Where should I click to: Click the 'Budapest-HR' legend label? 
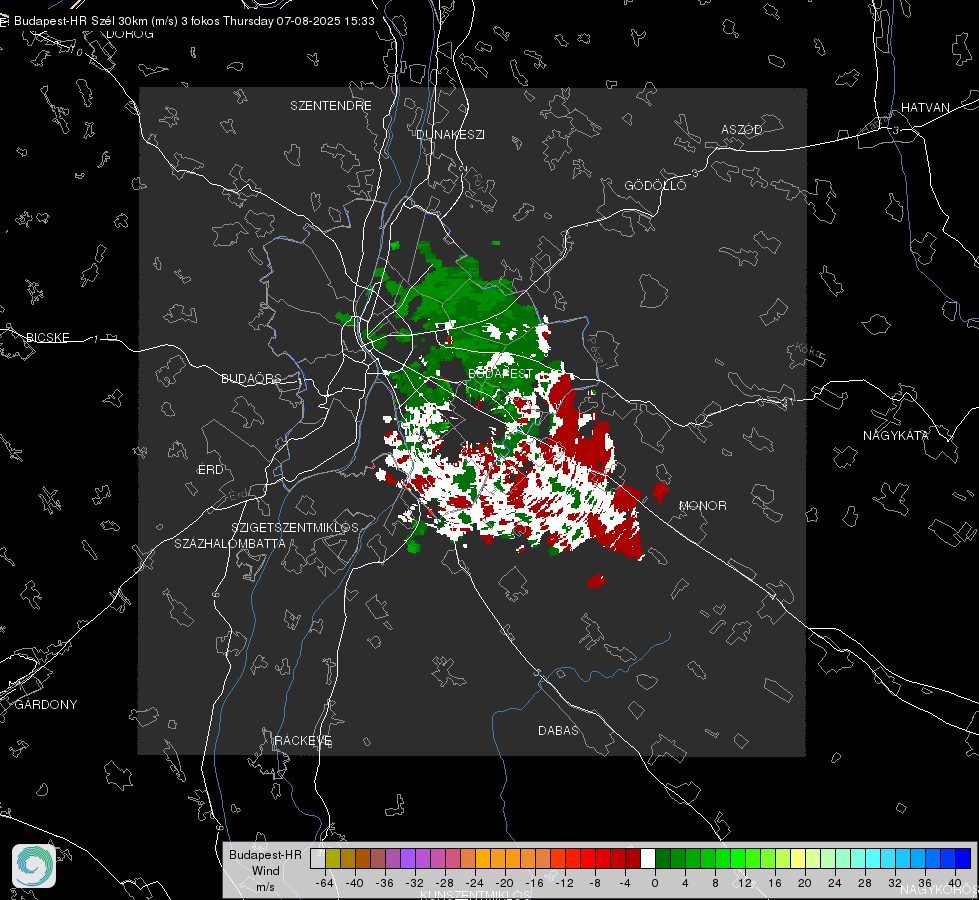pyautogui.click(x=265, y=854)
